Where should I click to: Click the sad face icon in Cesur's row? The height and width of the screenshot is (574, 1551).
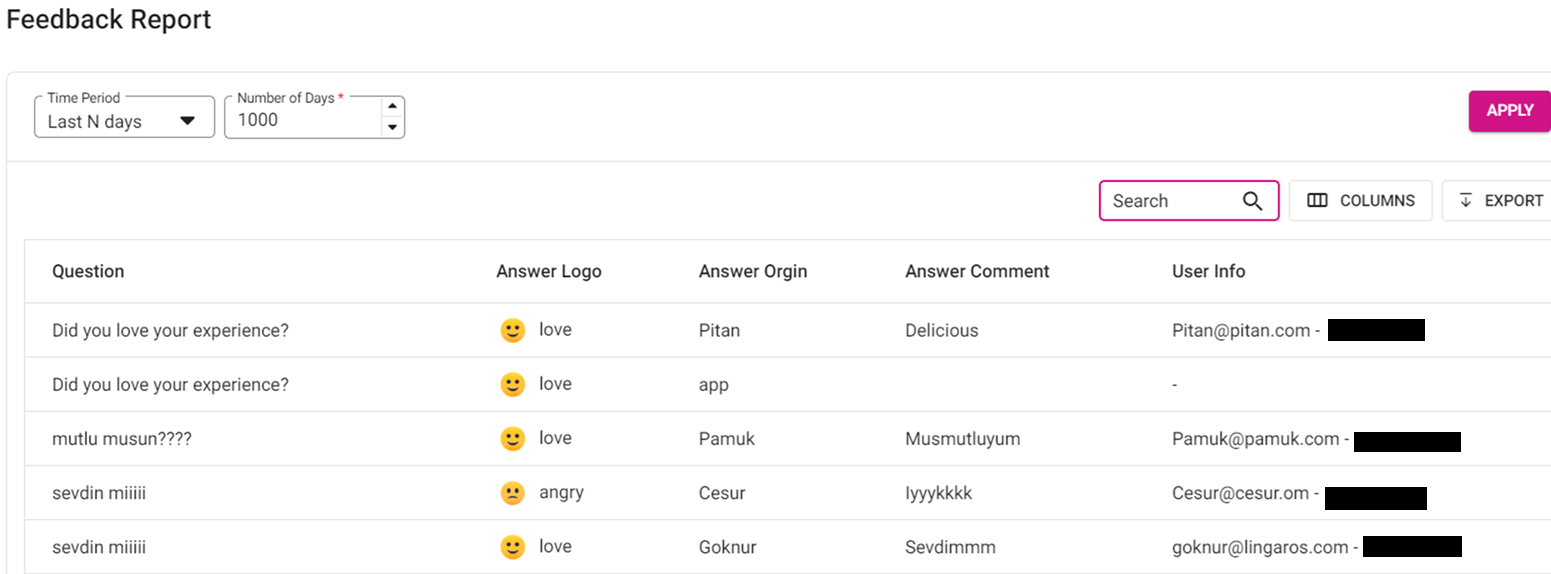pos(512,493)
